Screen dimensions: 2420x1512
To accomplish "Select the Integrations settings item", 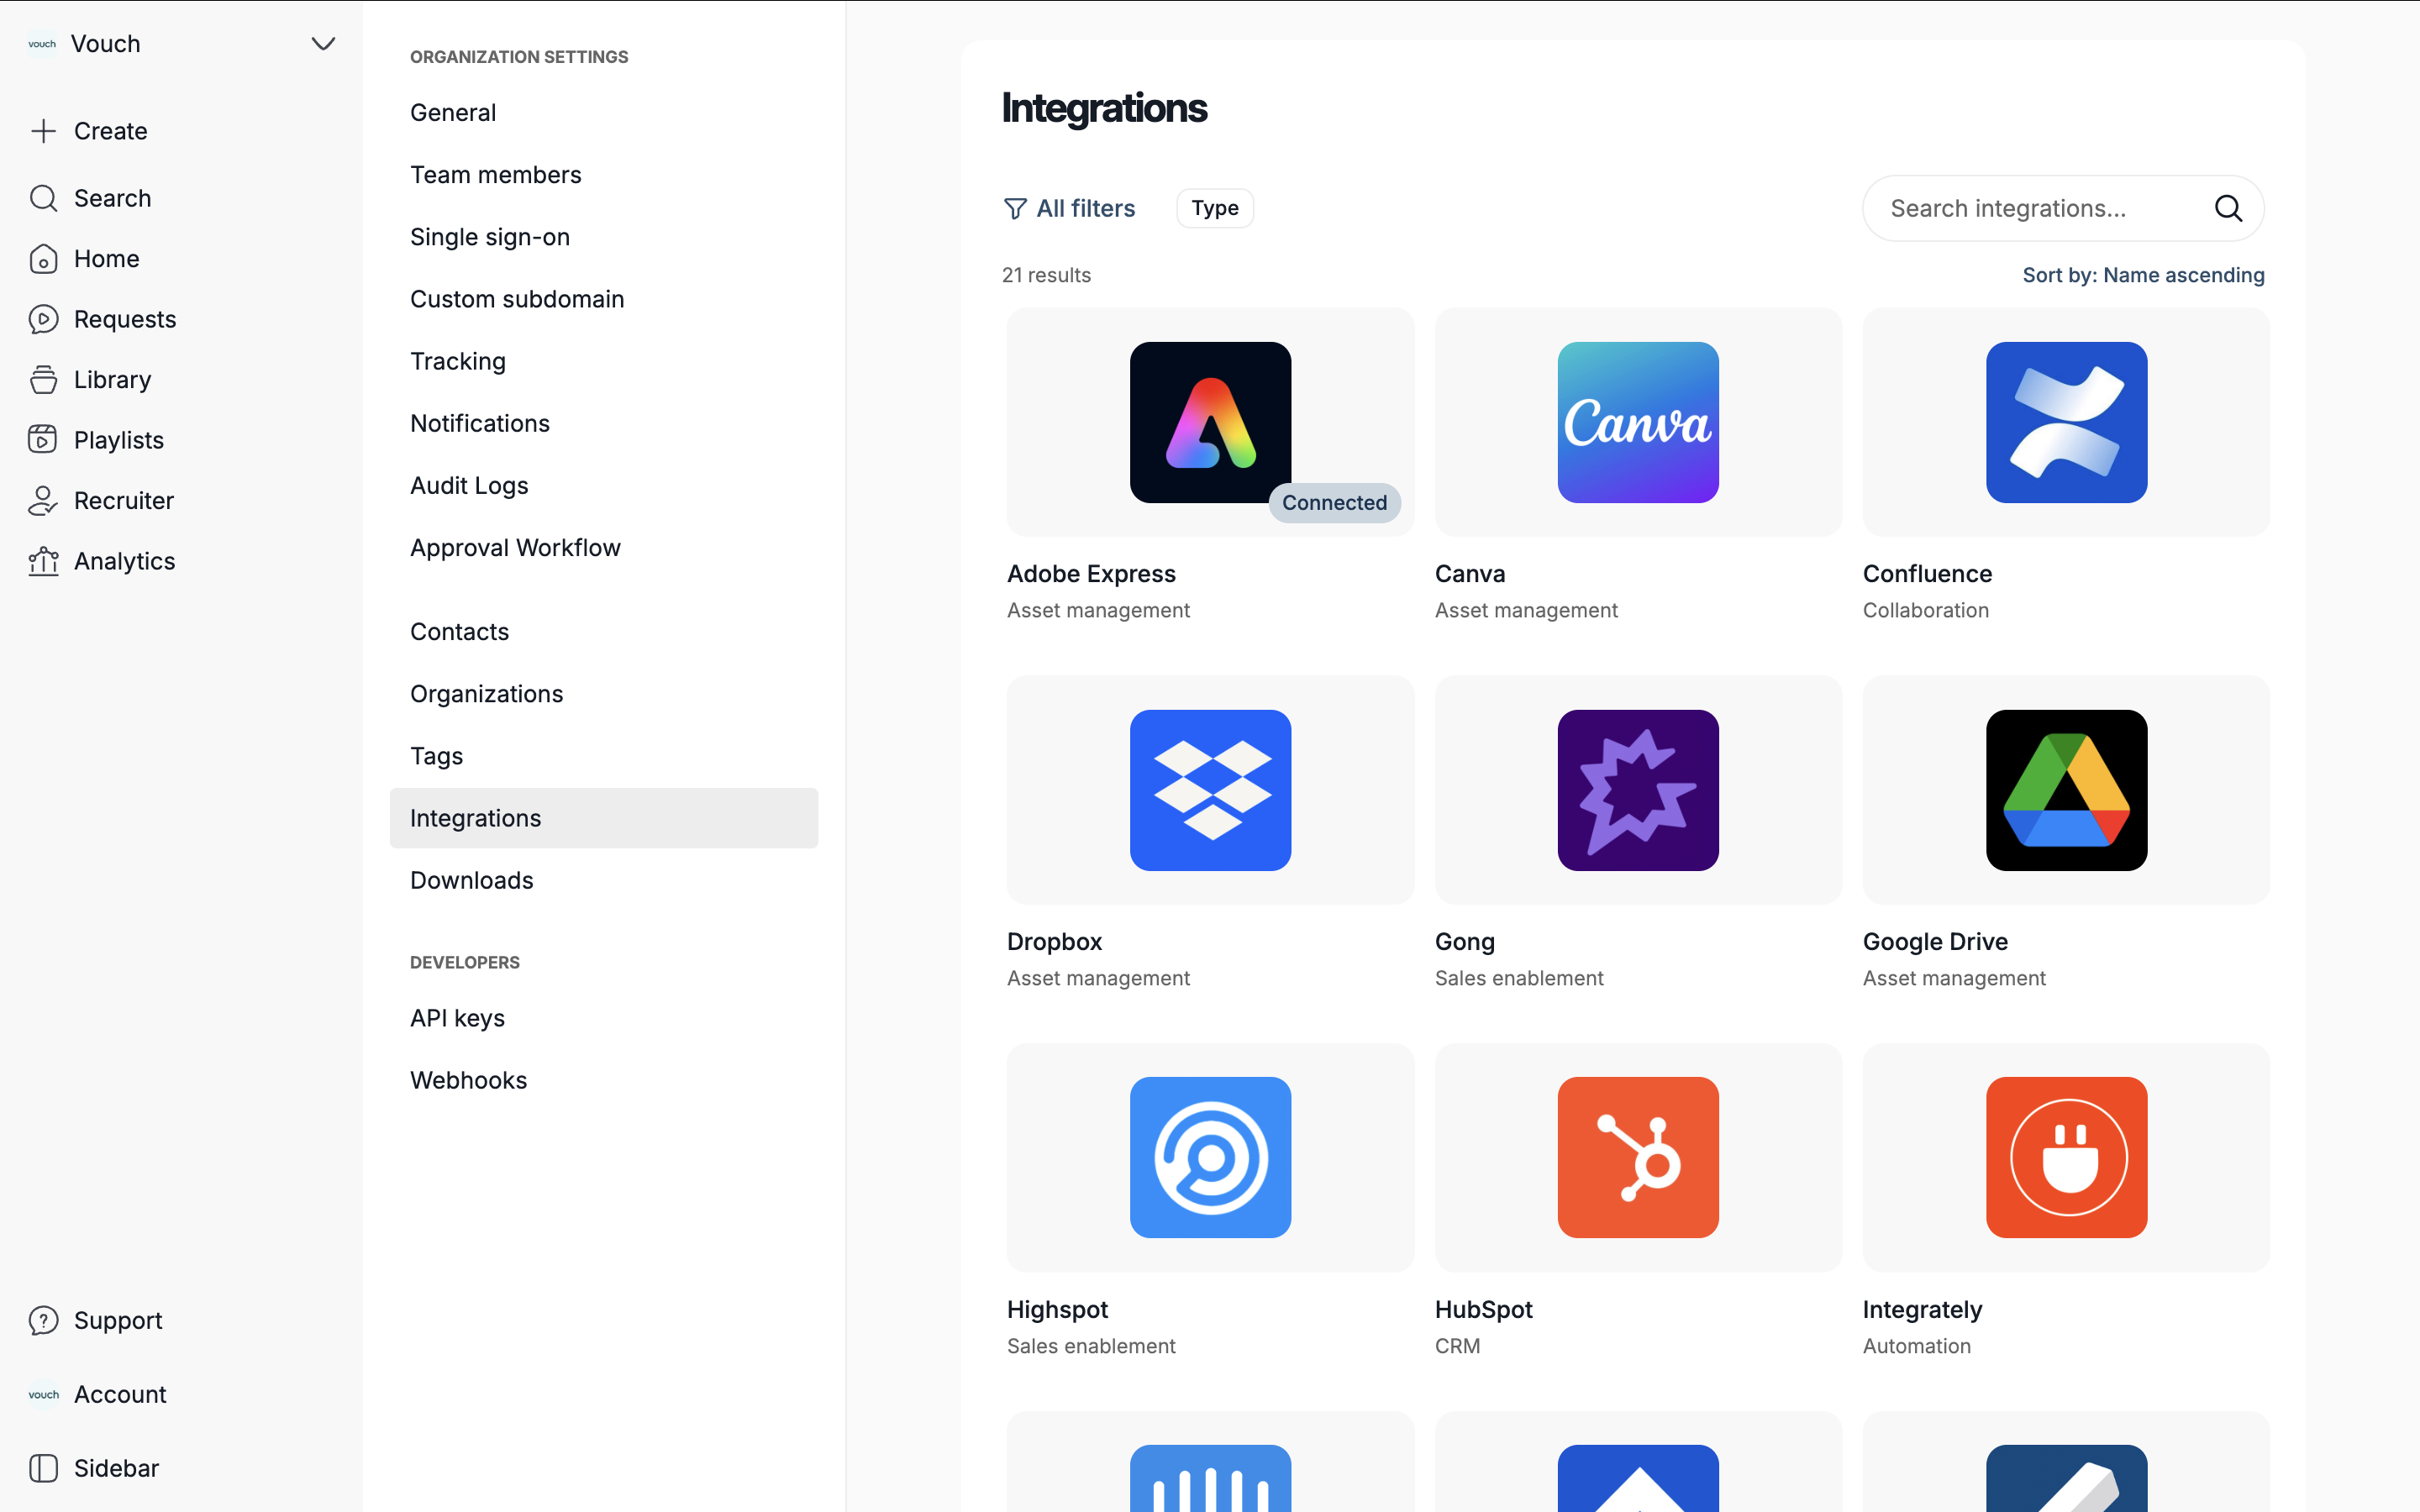I will [604, 818].
